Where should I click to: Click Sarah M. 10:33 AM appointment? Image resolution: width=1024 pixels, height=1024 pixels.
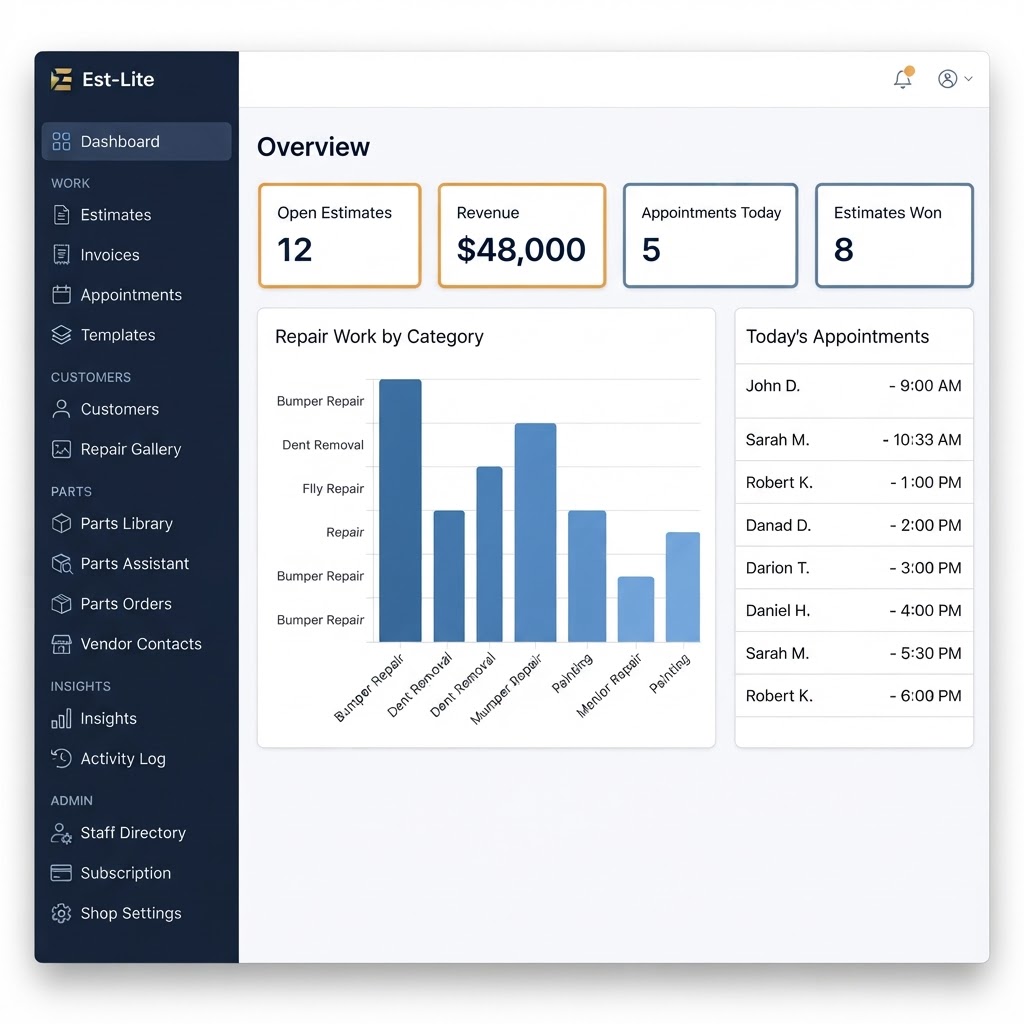[x=854, y=440]
